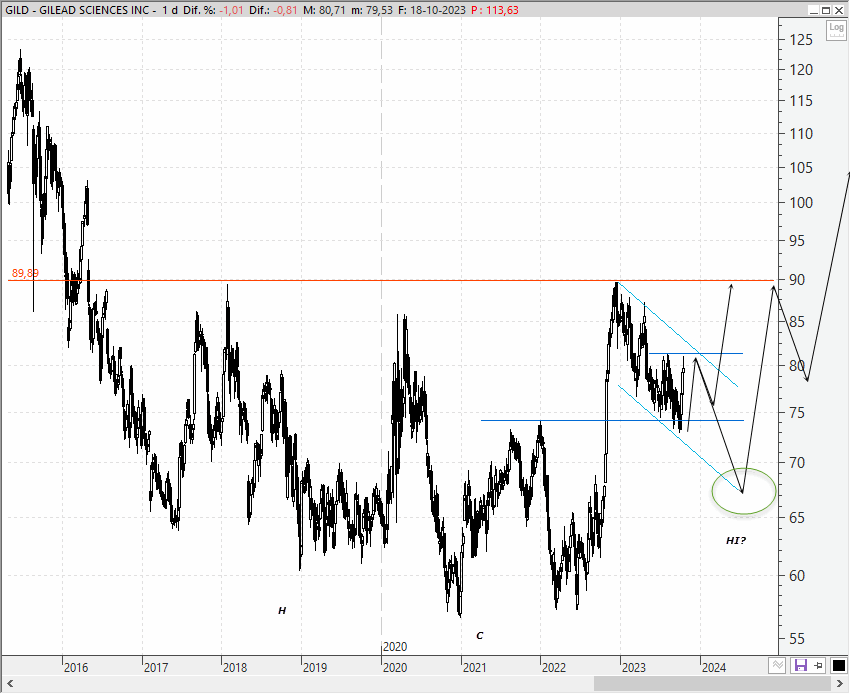
Task: Click the 100 price axis label
Action: 801,203
